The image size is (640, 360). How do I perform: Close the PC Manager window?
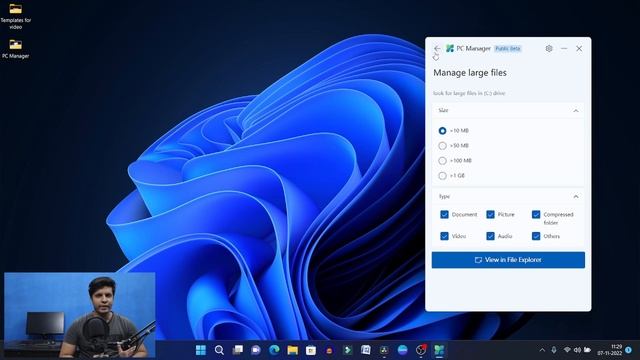(579, 49)
